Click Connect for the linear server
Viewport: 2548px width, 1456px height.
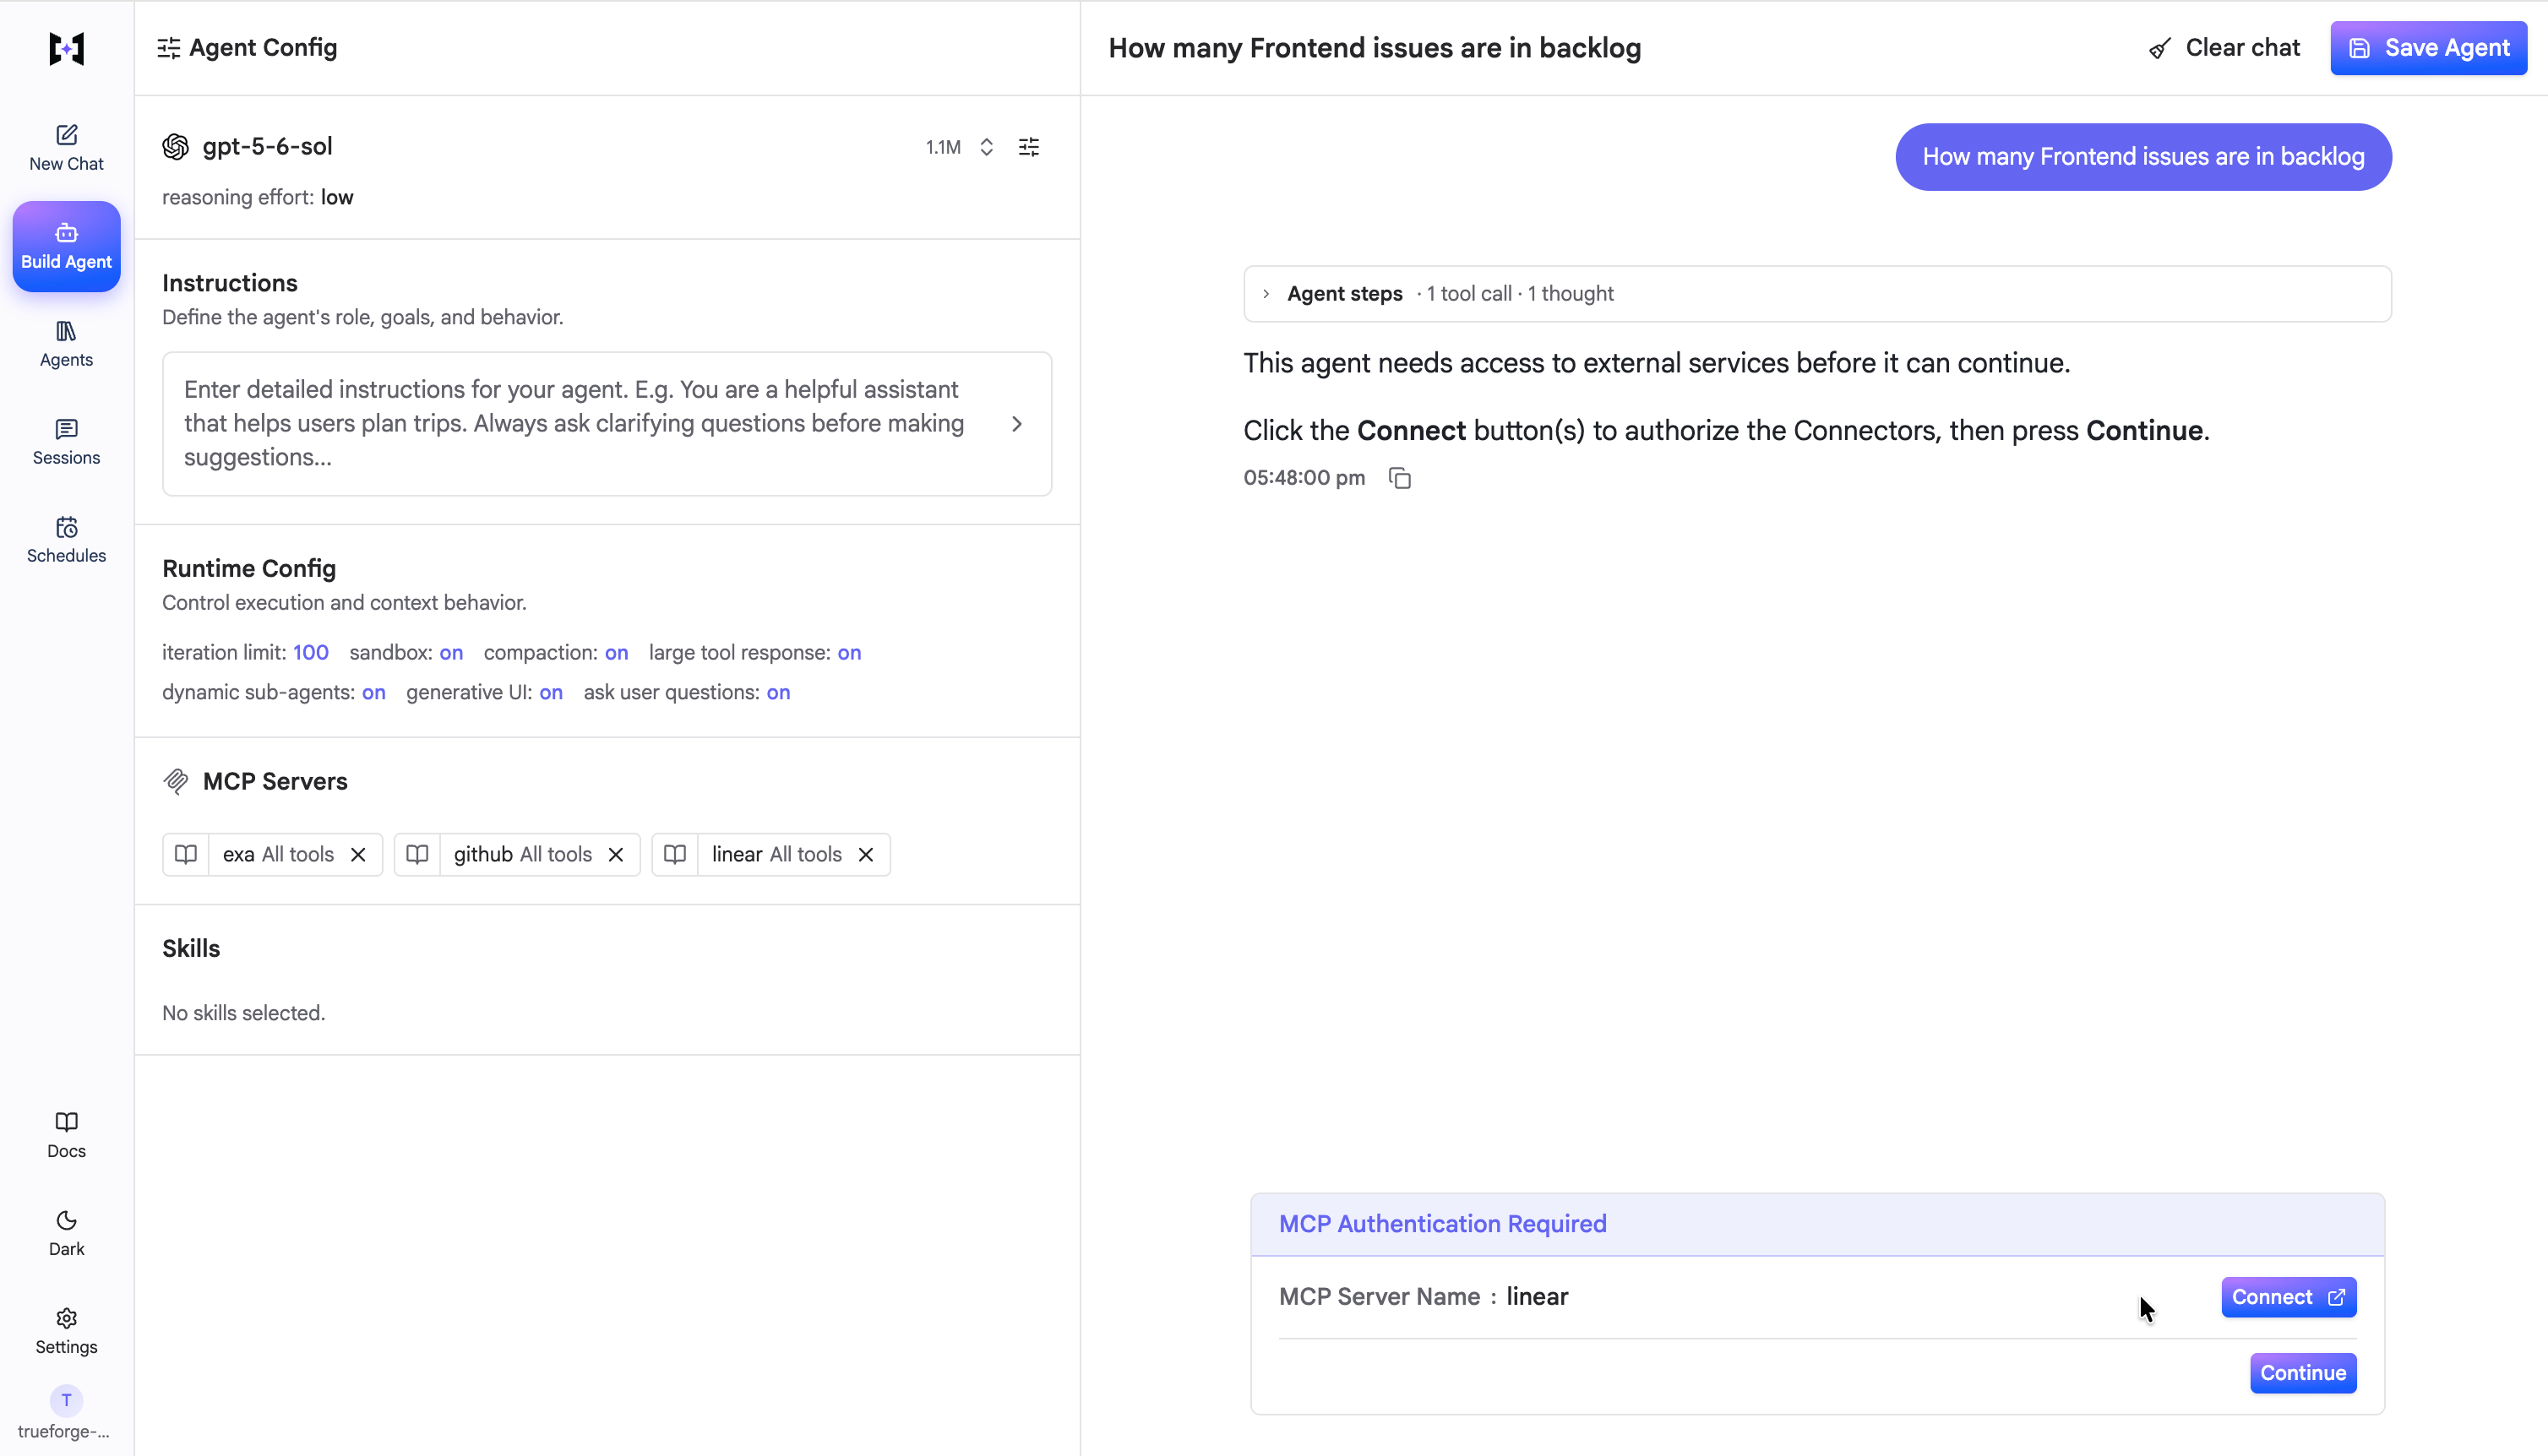pyautogui.click(x=2288, y=1297)
